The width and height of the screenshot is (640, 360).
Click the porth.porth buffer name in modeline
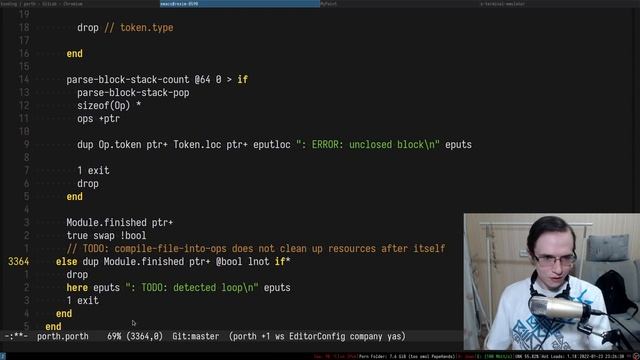pyautogui.click(x=62, y=336)
